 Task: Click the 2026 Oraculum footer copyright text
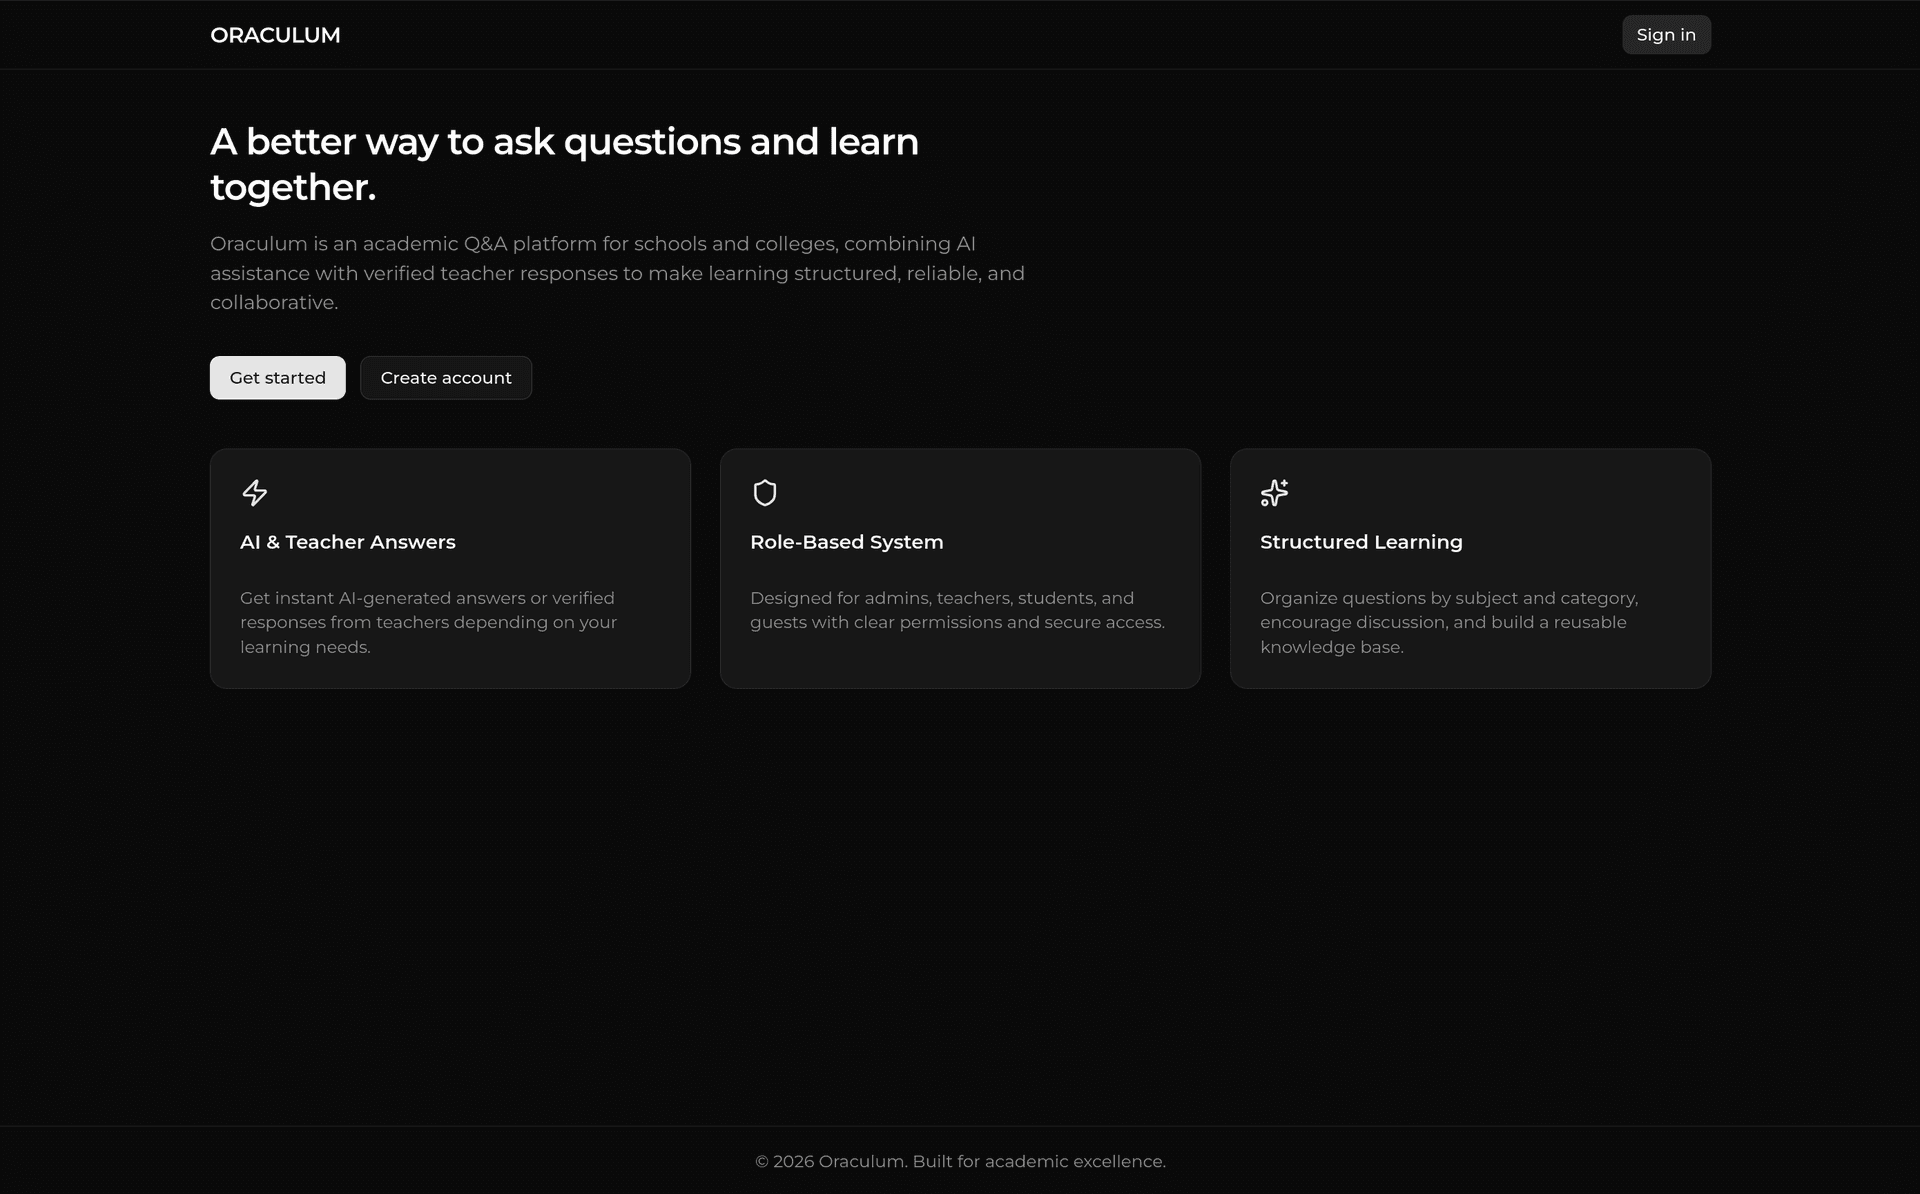[960, 1161]
